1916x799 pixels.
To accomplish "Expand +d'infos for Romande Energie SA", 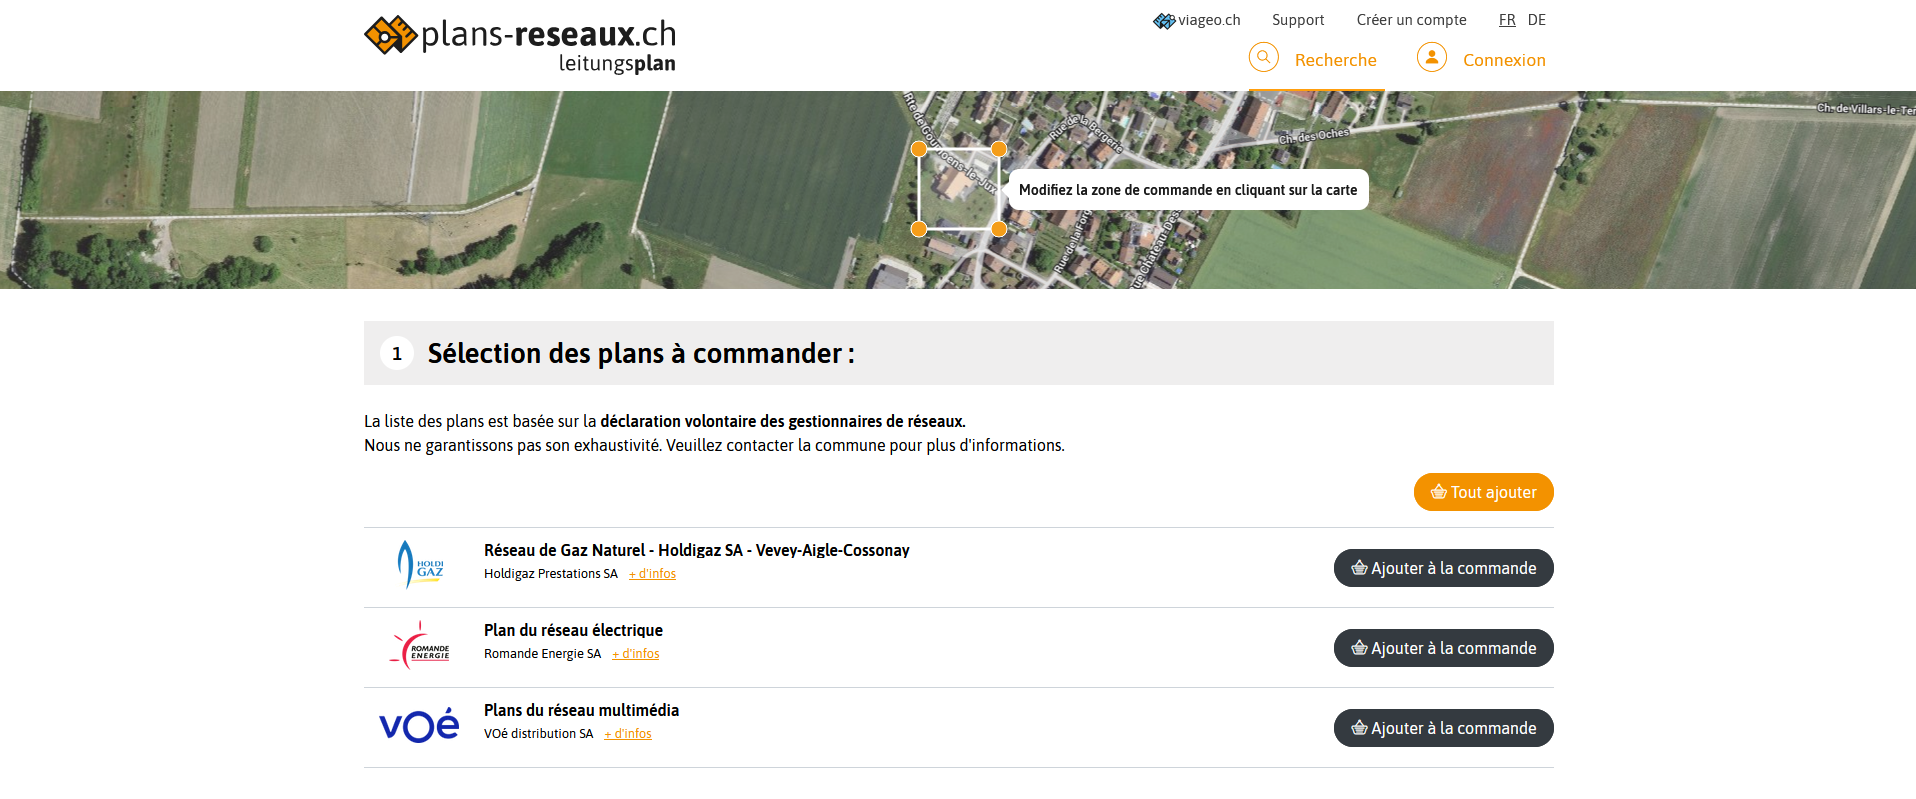I will click(x=635, y=654).
